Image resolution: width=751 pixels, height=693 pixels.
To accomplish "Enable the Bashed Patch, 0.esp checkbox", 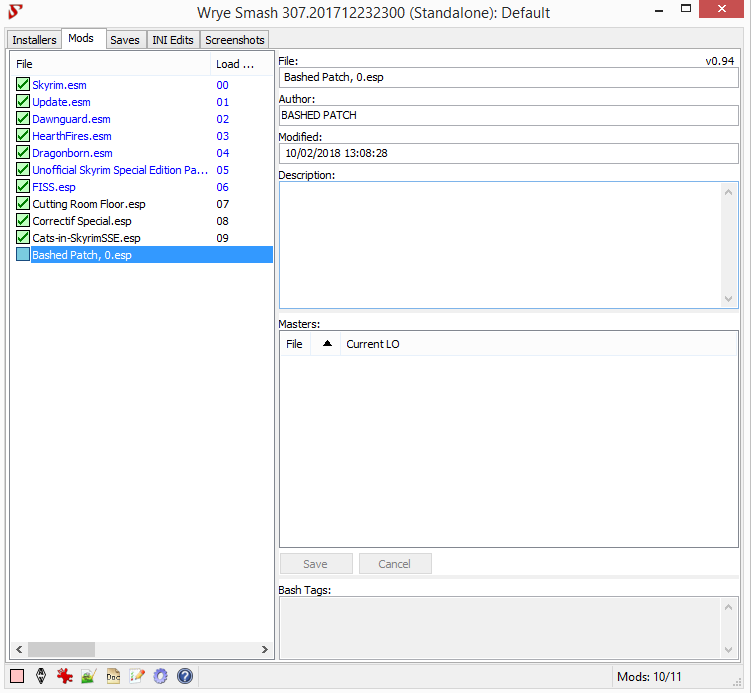I will tap(23, 255).
